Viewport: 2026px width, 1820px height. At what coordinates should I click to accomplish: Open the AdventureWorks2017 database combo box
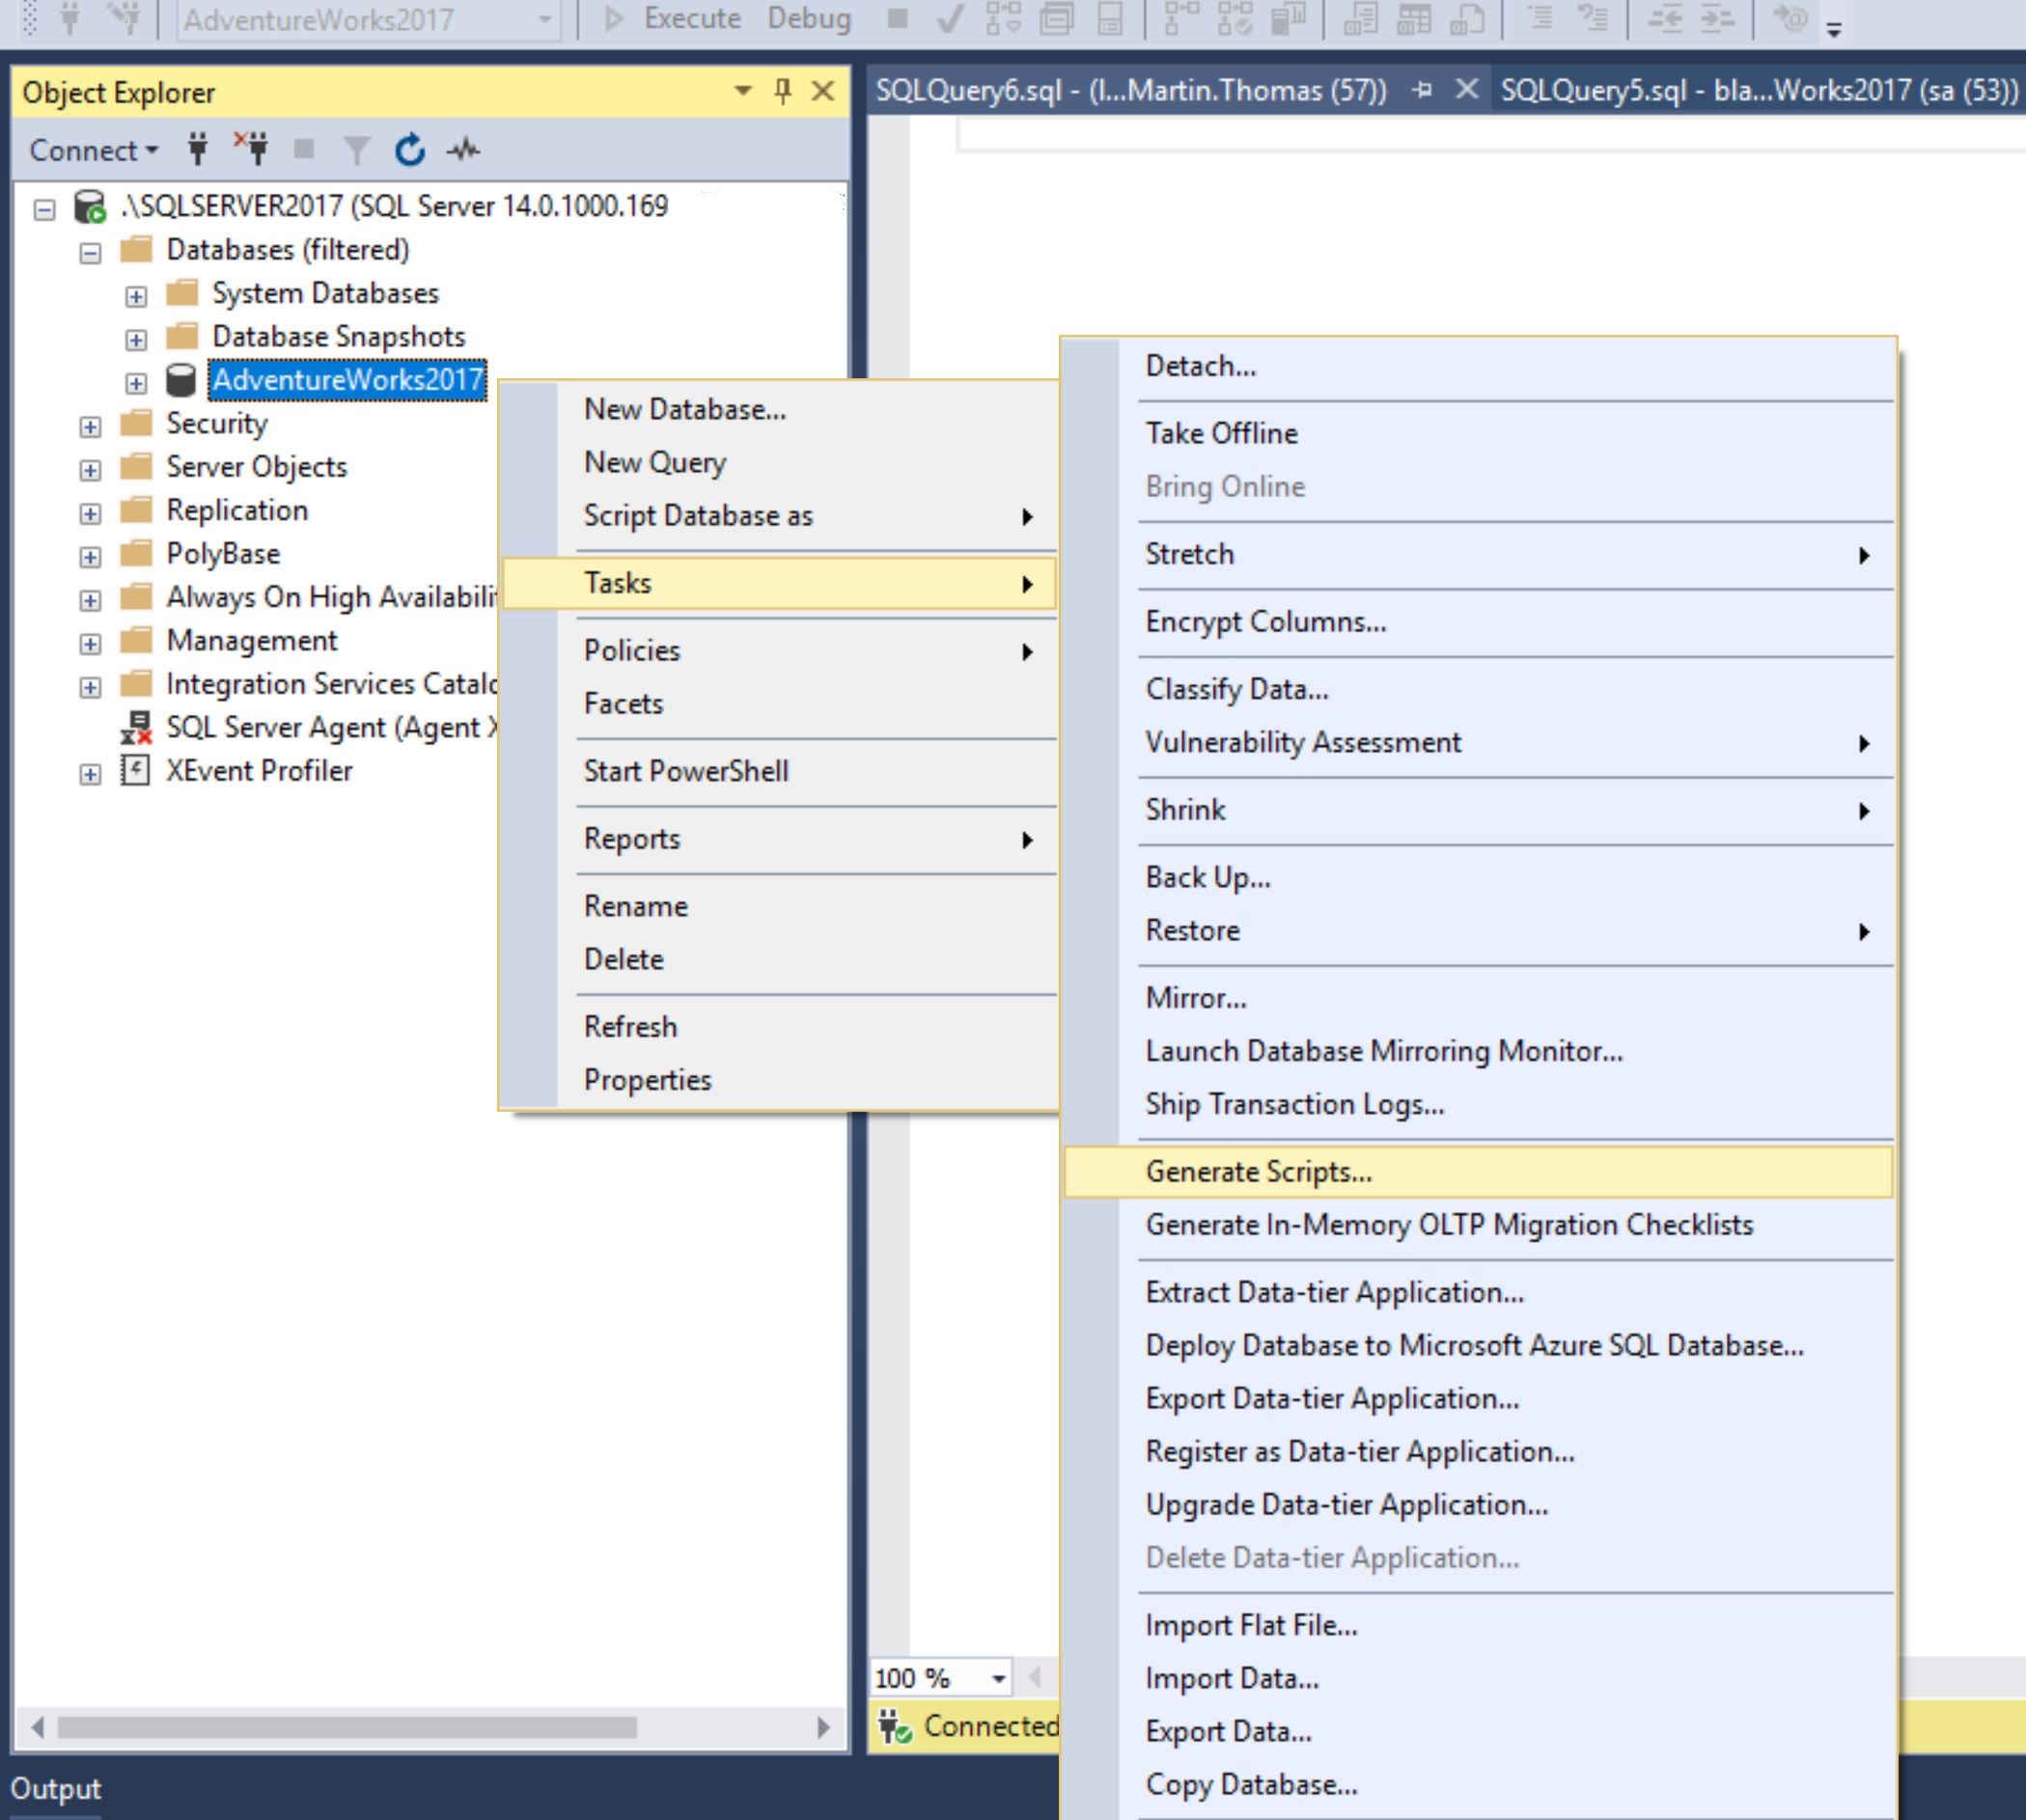[x=545, y=19]
